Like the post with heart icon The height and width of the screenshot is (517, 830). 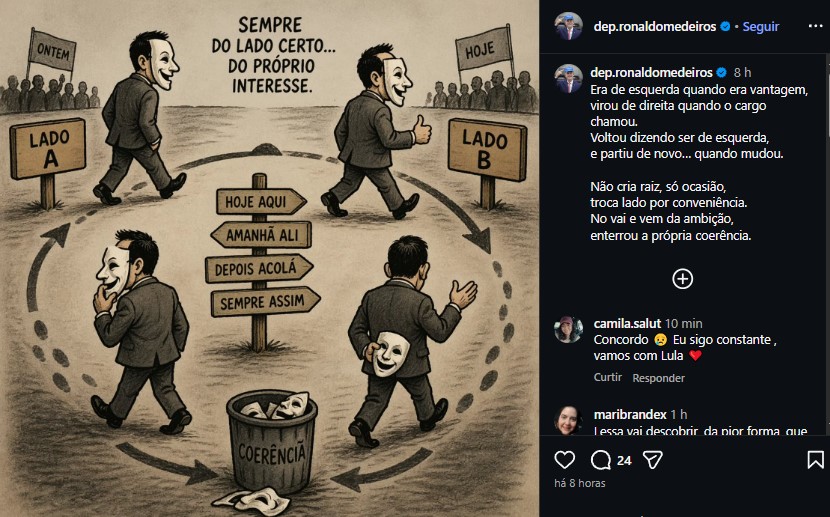564,459
